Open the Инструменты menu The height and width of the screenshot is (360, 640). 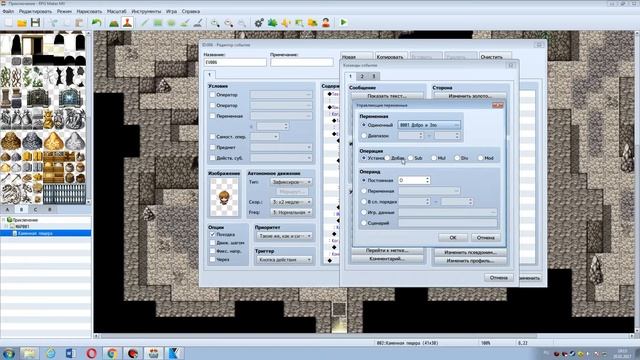pyautogui.click(x=146, y=11)
